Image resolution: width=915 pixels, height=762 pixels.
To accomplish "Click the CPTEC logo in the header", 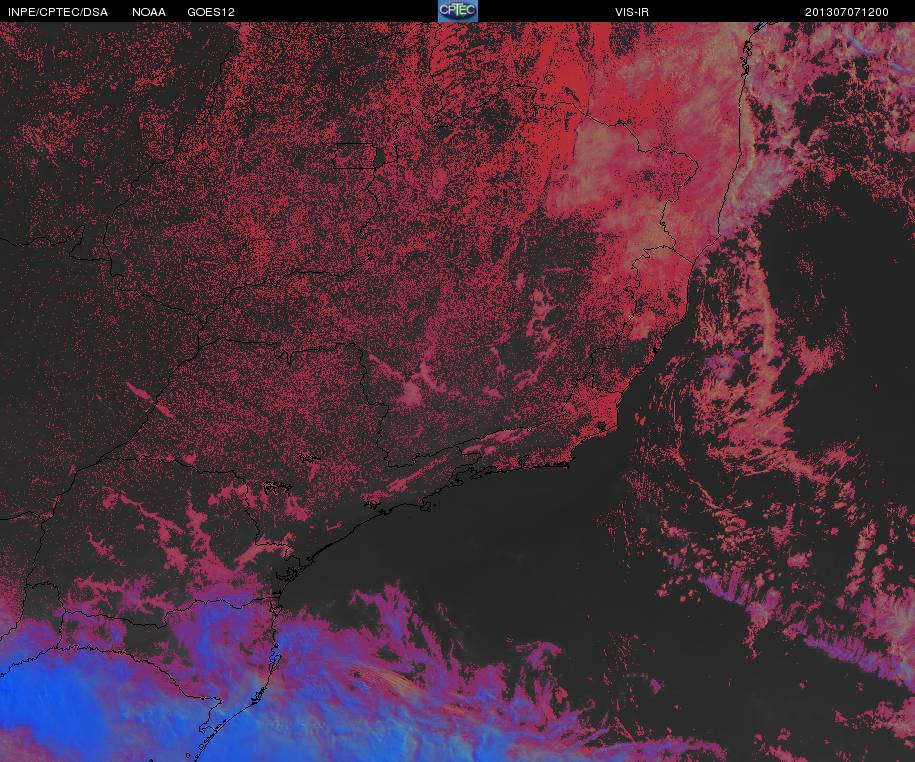I will pyautogui.click(x=458, y=11).
